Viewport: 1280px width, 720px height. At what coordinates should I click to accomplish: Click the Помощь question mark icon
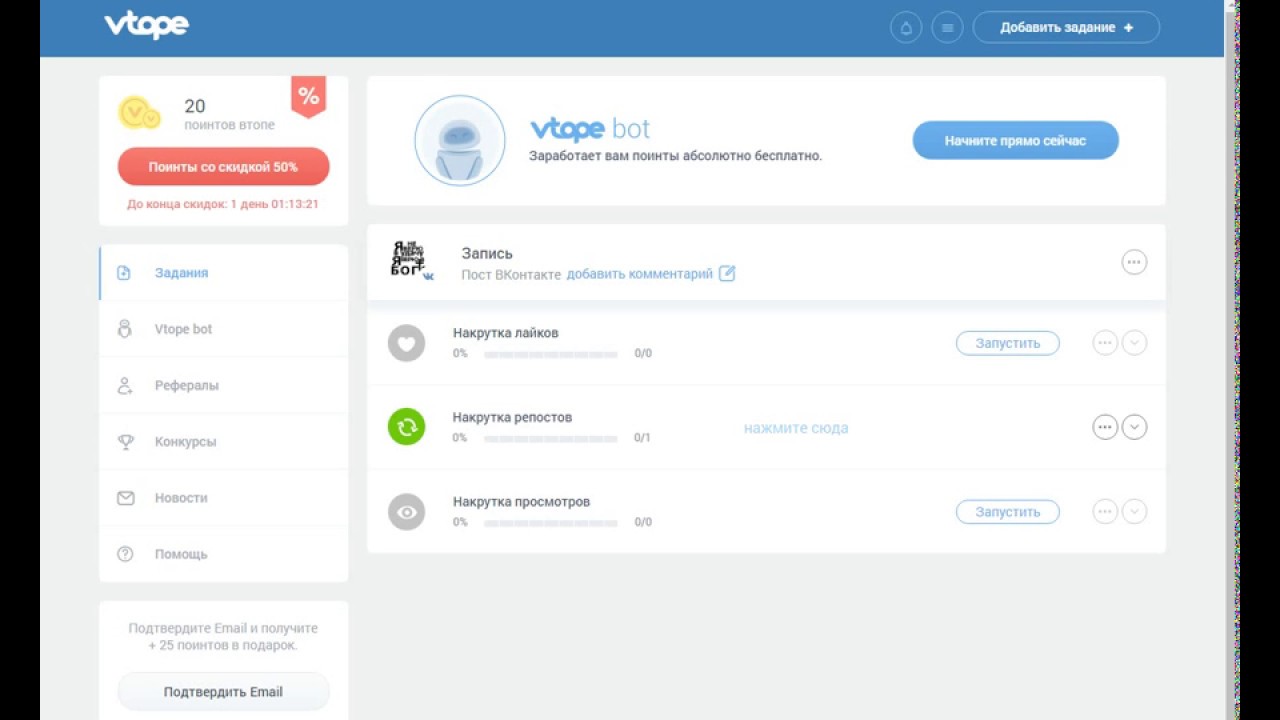125,554
